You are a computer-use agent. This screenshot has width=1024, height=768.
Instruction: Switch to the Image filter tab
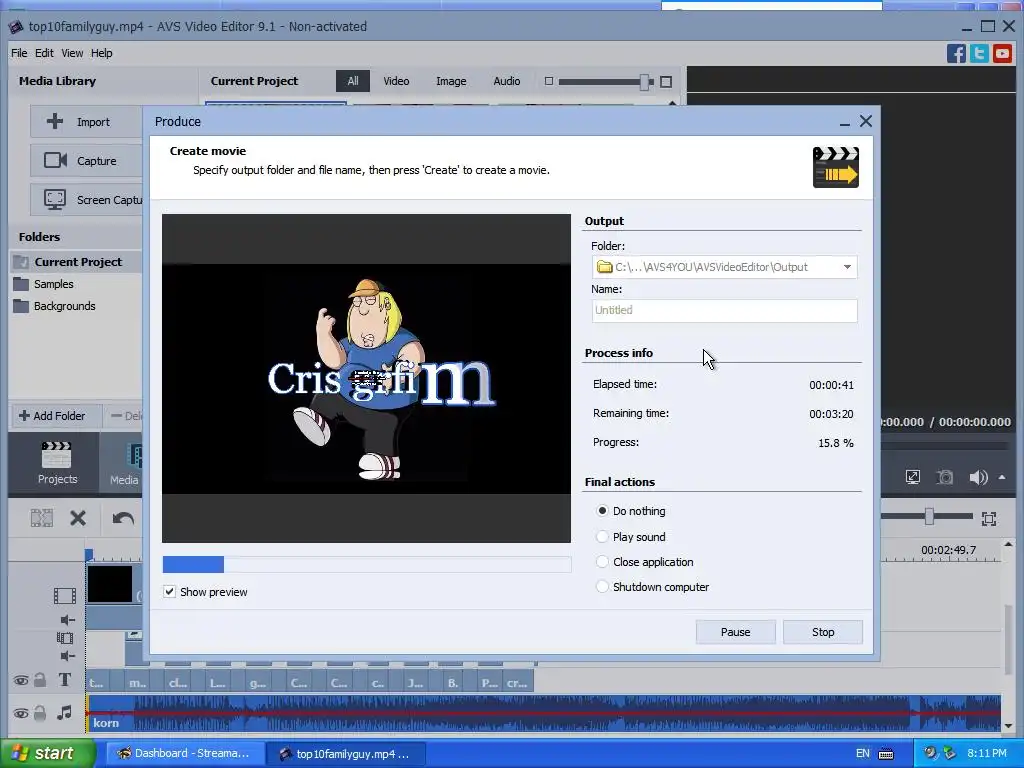(451, 81)
